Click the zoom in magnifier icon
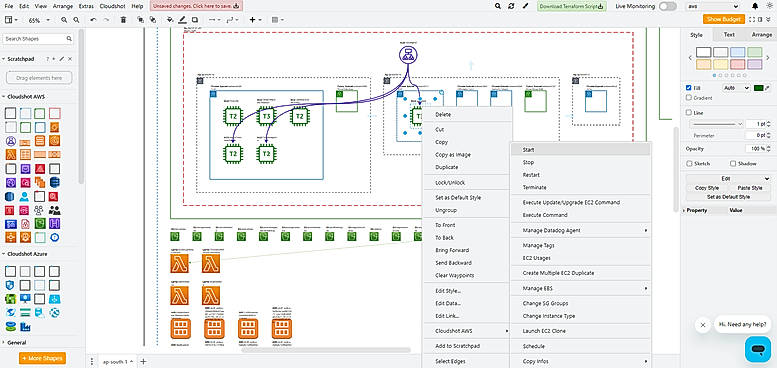The height and width of the screenshot is (368, 777). tap(64, 20)
